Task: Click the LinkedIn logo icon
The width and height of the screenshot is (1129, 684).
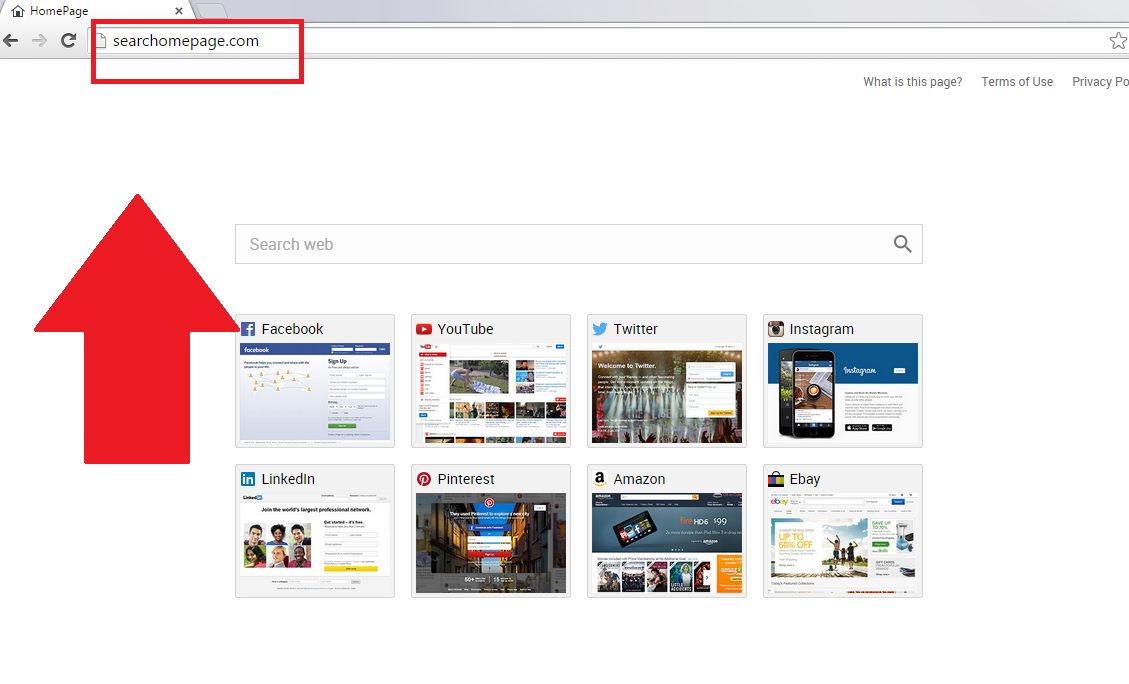Action: tap(248, 479)
